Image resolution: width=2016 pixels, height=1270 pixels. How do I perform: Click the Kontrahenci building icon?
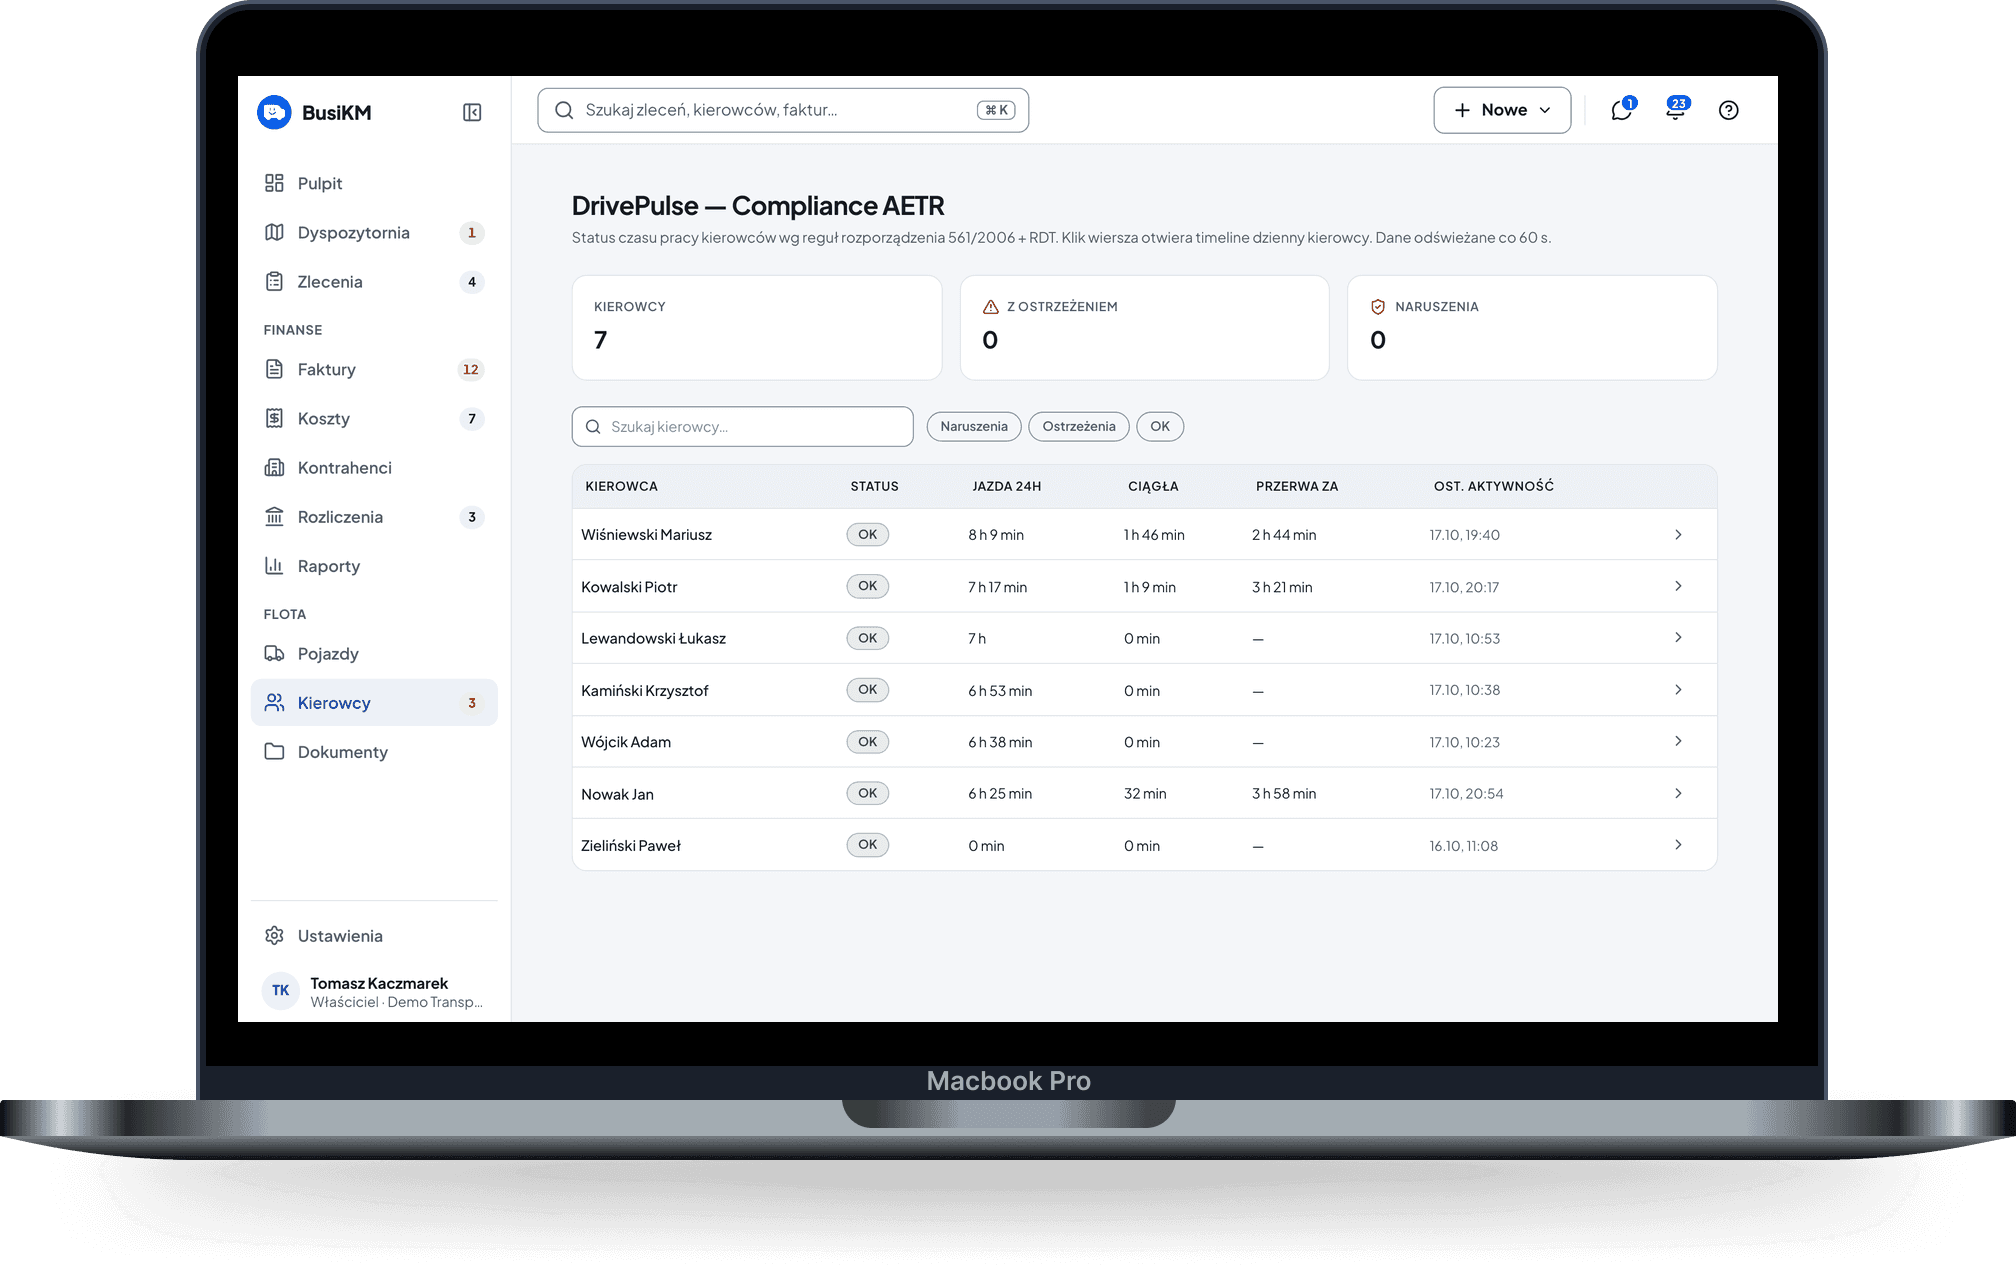tap(274, 467)
